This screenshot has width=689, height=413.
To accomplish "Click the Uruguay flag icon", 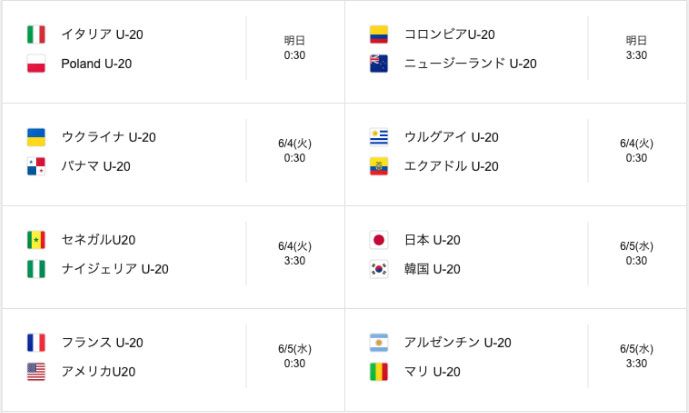I will [x=378, y=137].
